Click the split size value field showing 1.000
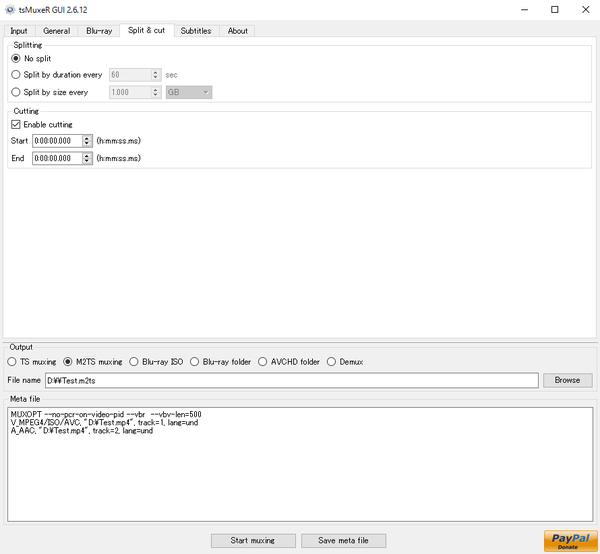The height and width of the screenshot is (554, 600). (x=130, y=92)
